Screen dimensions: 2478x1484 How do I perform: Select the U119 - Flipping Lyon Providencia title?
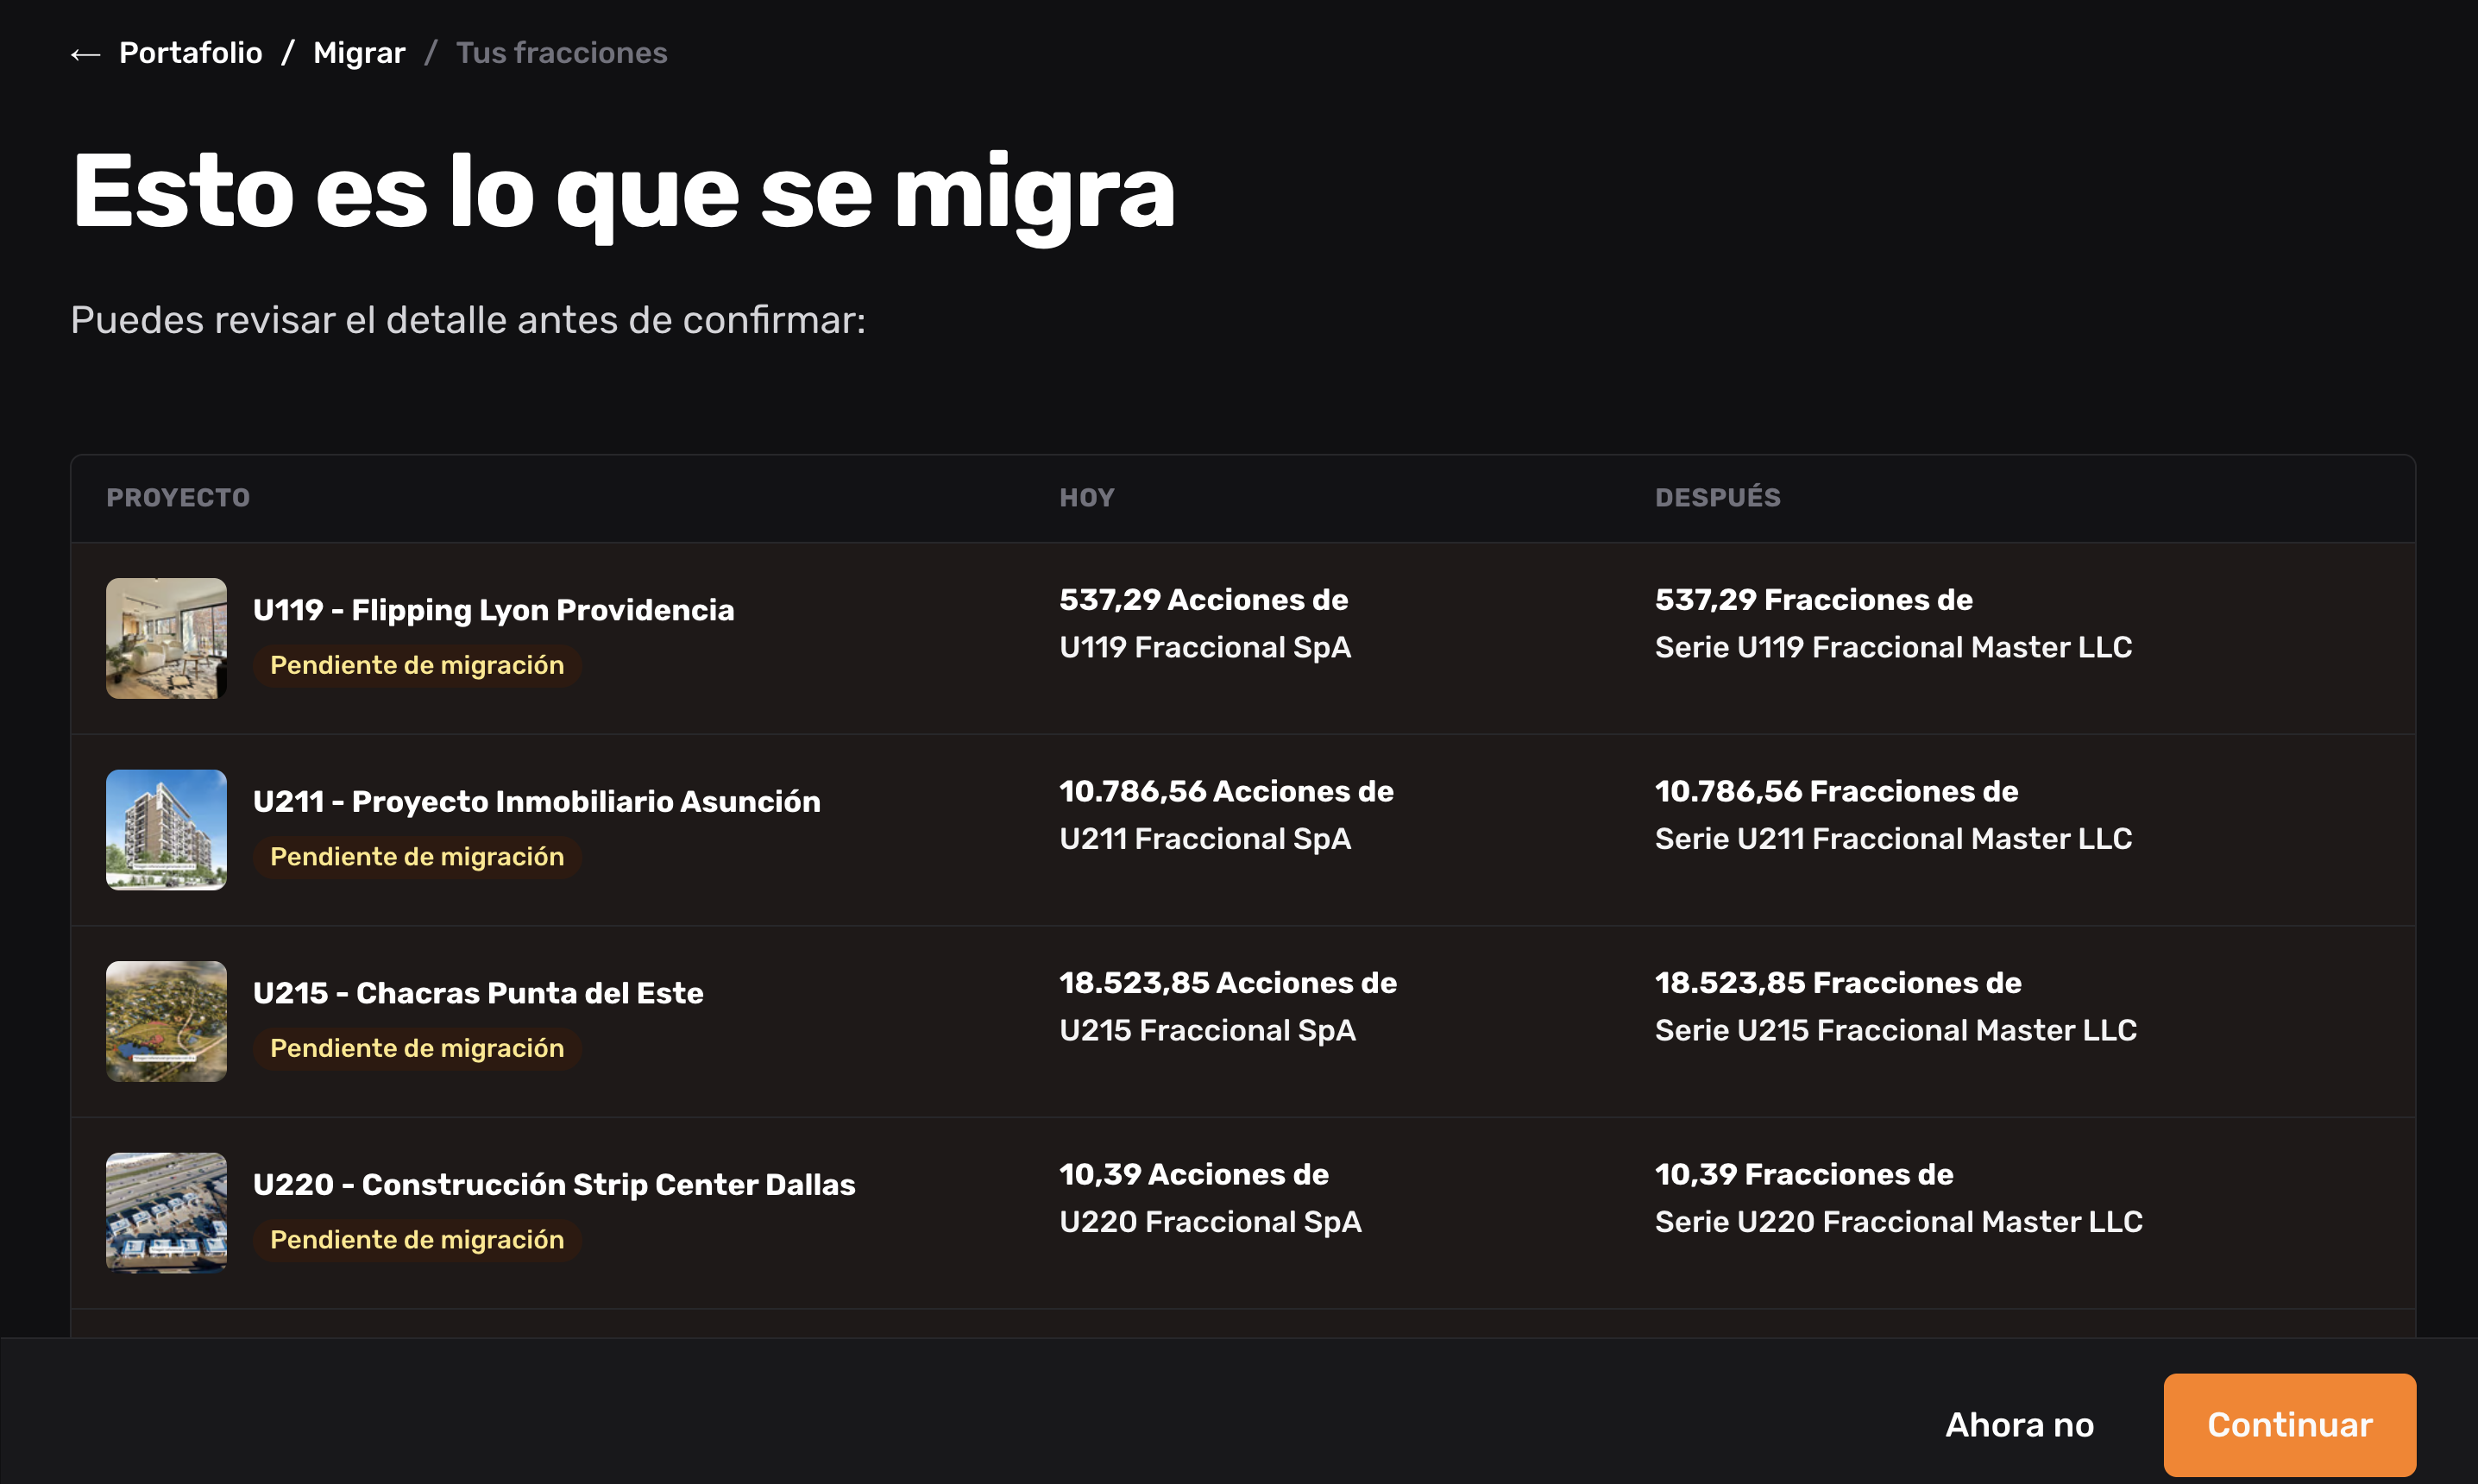[x=493, y=609]
